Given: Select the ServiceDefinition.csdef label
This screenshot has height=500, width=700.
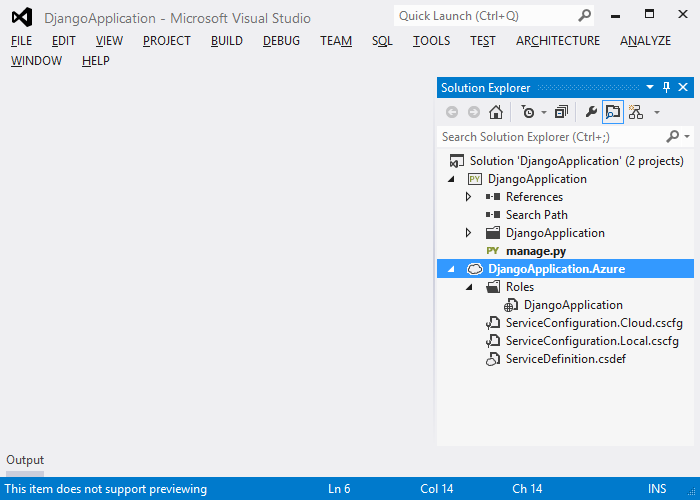Looking at the screenshot, I should tap(566, 359).
